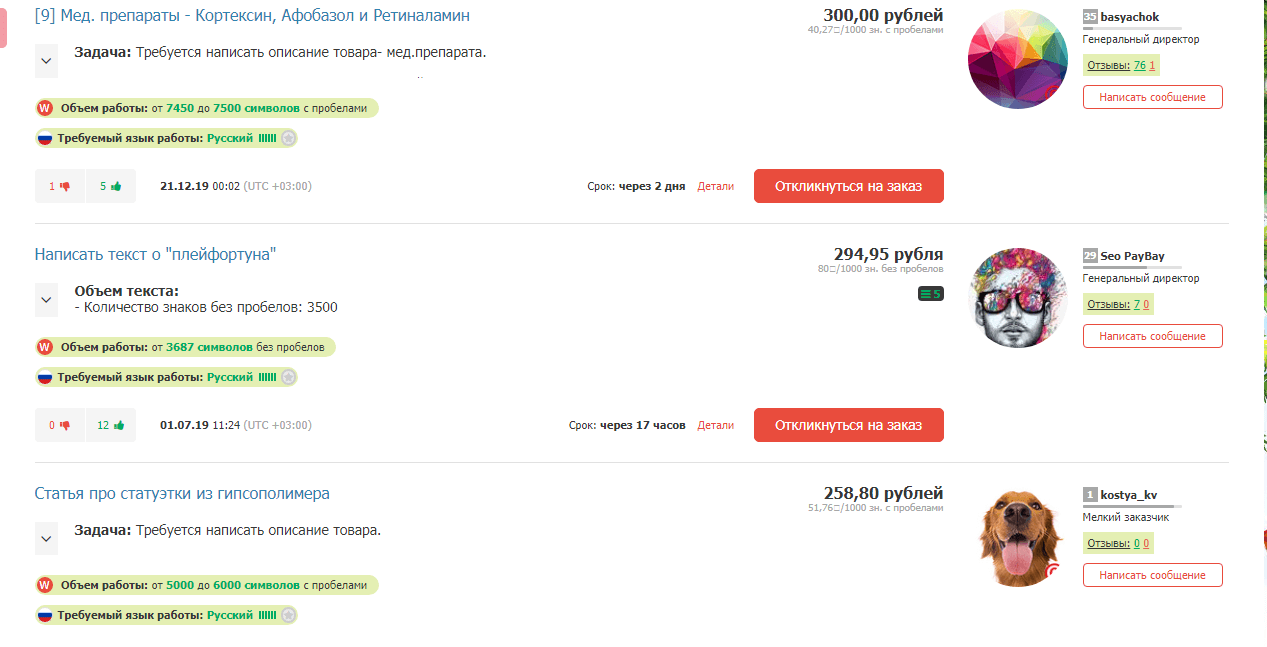Viewport: 1267px width, 647px height.
Task: Respond to the Кортексин order
Action: [x=848, y=186]
